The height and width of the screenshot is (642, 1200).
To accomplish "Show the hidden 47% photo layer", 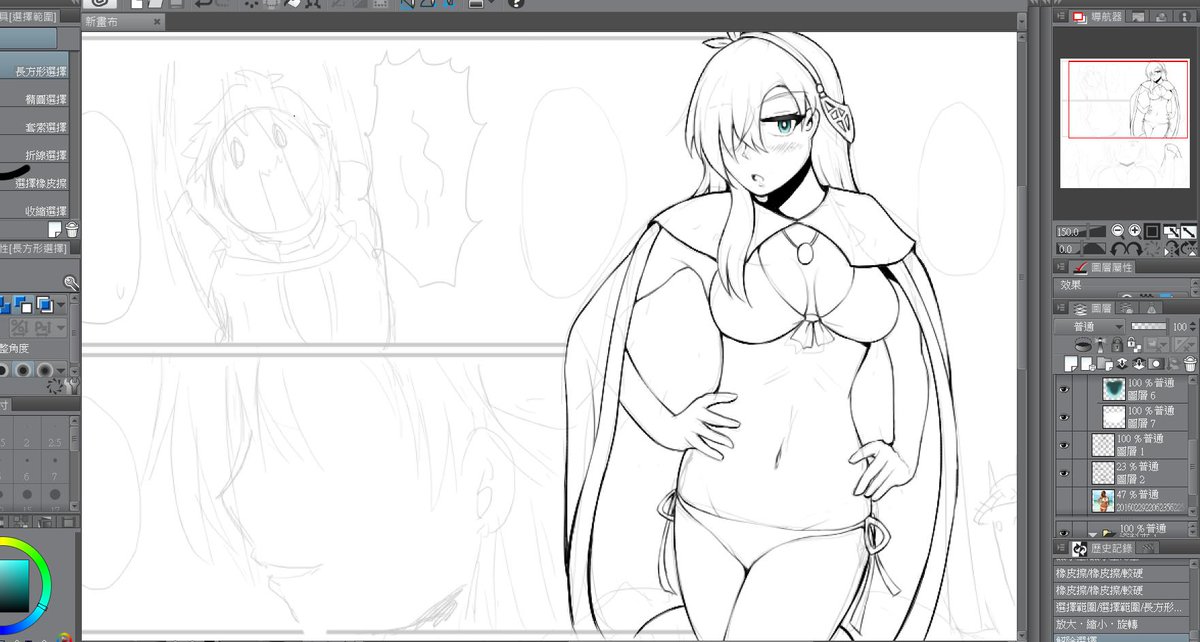I will pos(1063,500).
